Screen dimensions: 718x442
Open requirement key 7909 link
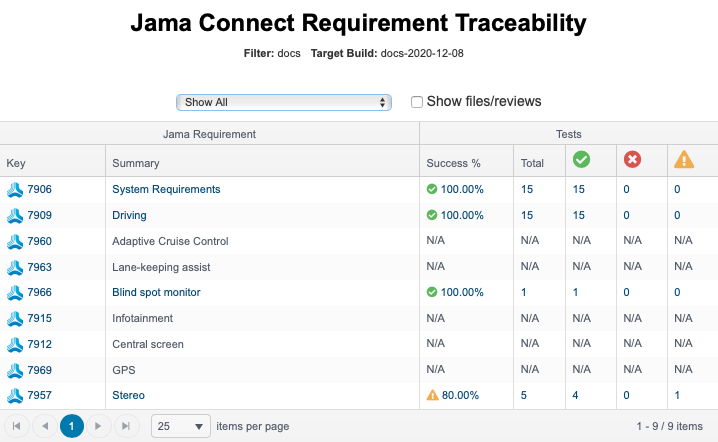[39, 215]
